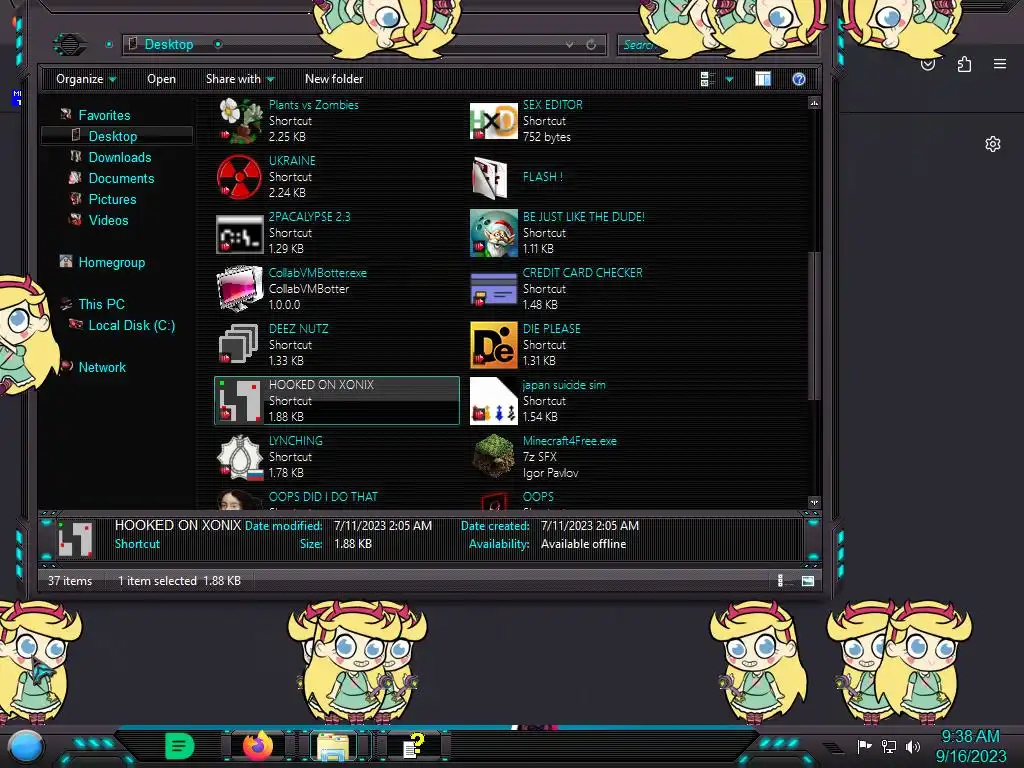1024x768 pixels.
Task: Click the Search input field
Action: point(715,44)
